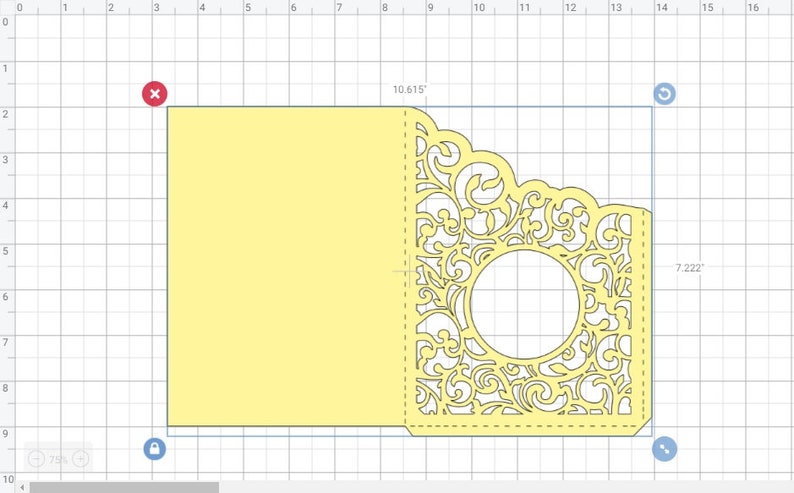Click the resize handle of the selection
Screen dimensions: 794x493
[x=664, y=449]
